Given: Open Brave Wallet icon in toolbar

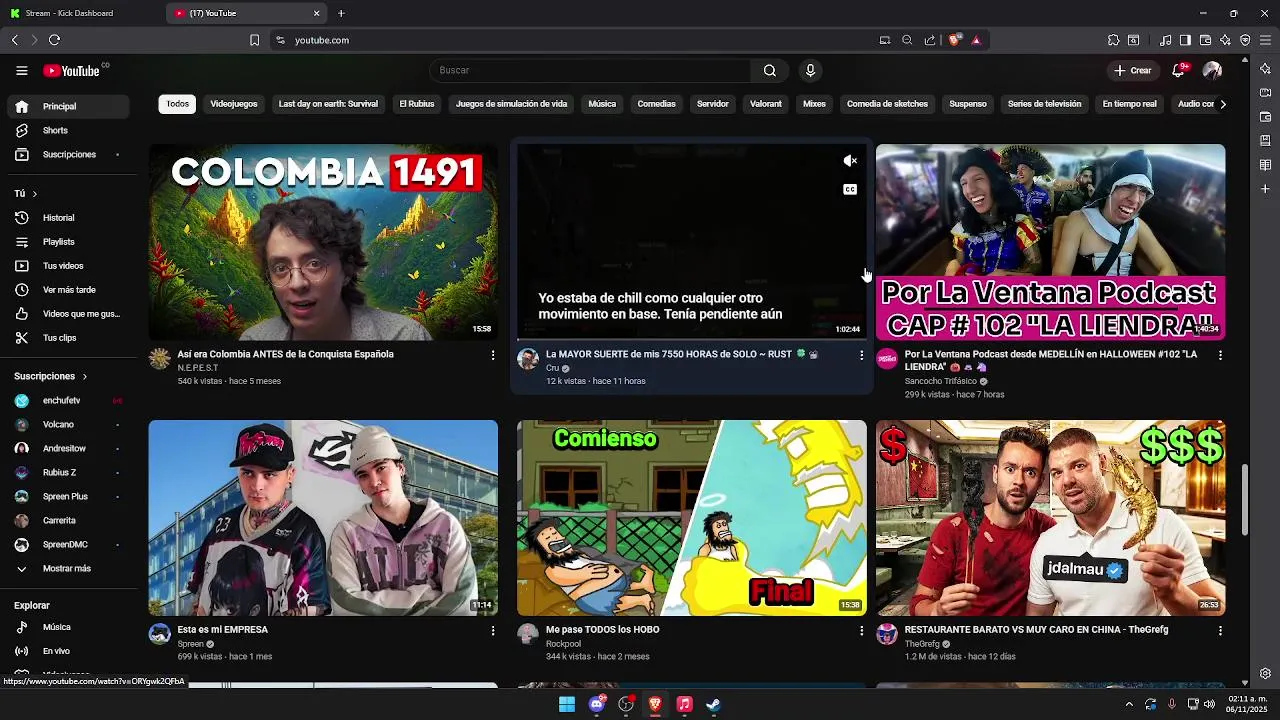Looking at the screenshot, I should pyautogui.click(x=1205, y=40).
